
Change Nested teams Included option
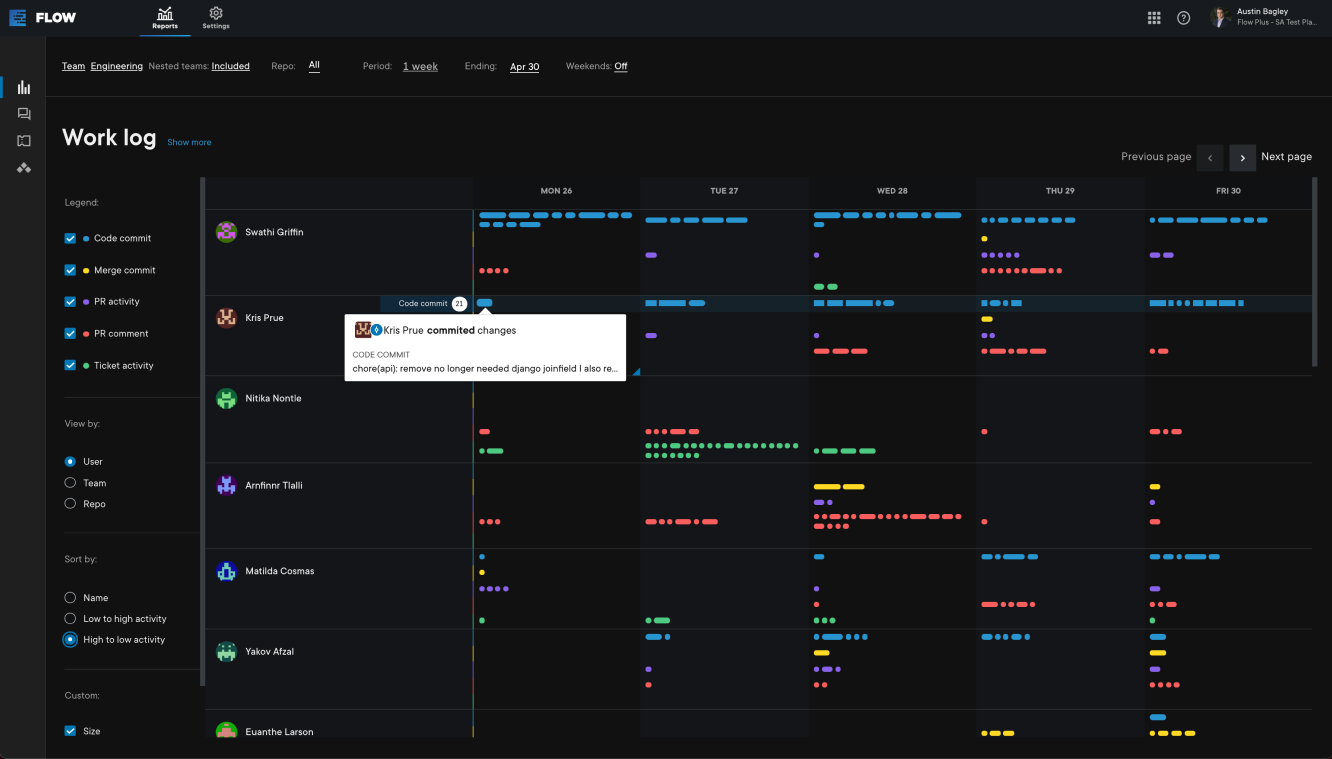[x=230, y=66]
